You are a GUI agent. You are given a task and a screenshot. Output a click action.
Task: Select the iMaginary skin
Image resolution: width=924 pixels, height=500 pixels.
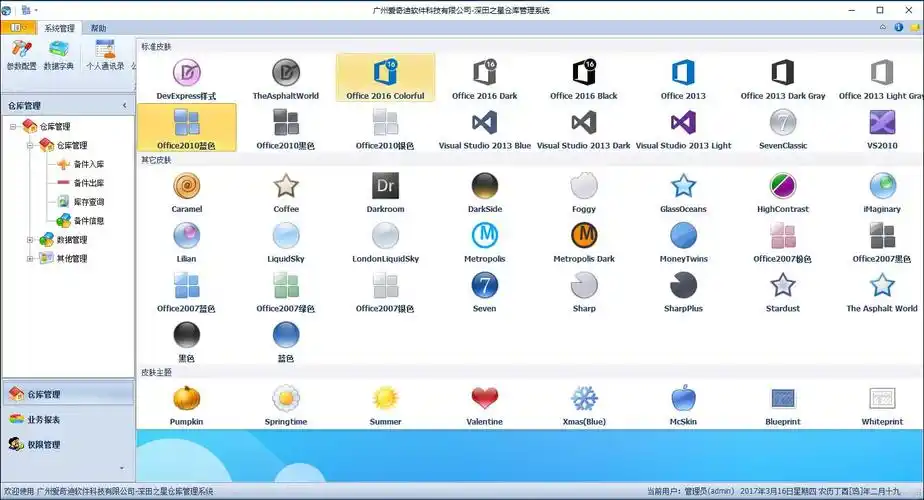click(x=882, y=192)
